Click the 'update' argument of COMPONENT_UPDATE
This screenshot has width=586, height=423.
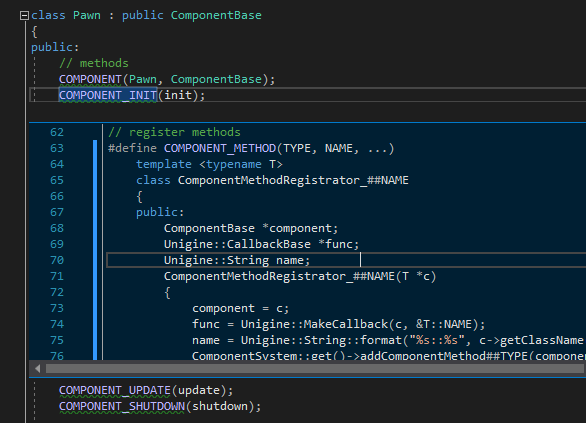(x=199, y=390)
